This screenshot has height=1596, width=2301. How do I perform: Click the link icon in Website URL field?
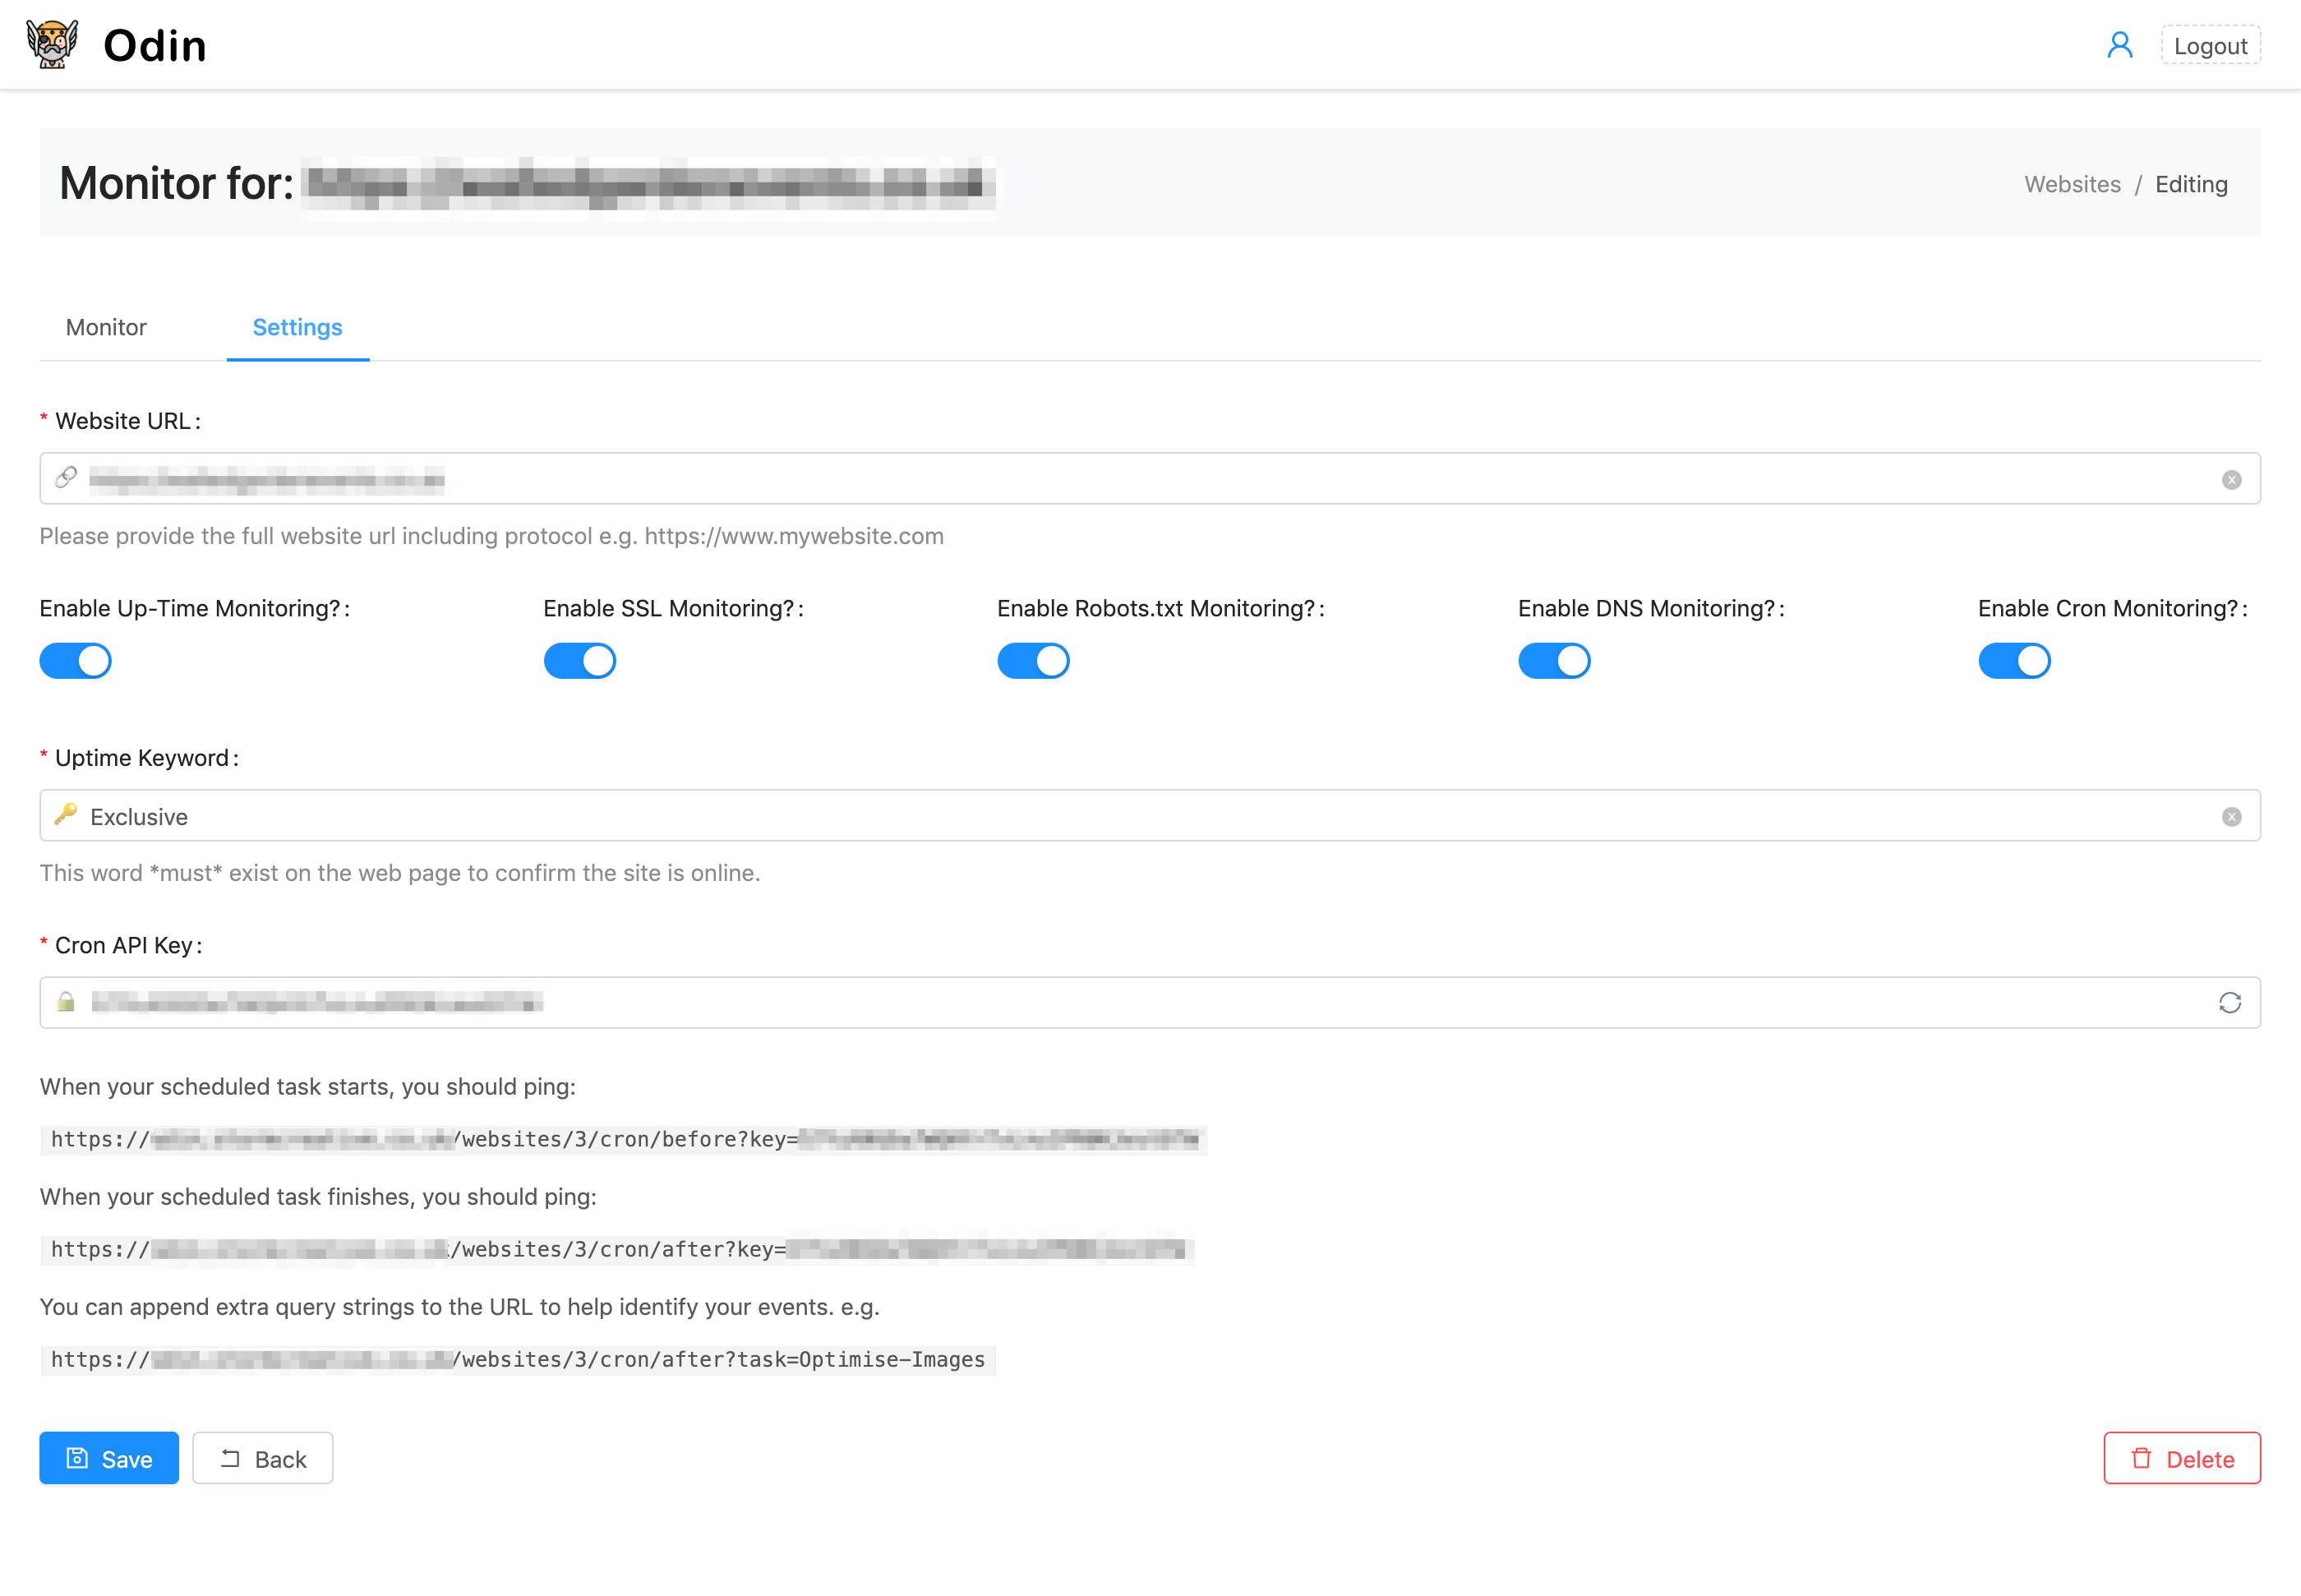(66, 478)
